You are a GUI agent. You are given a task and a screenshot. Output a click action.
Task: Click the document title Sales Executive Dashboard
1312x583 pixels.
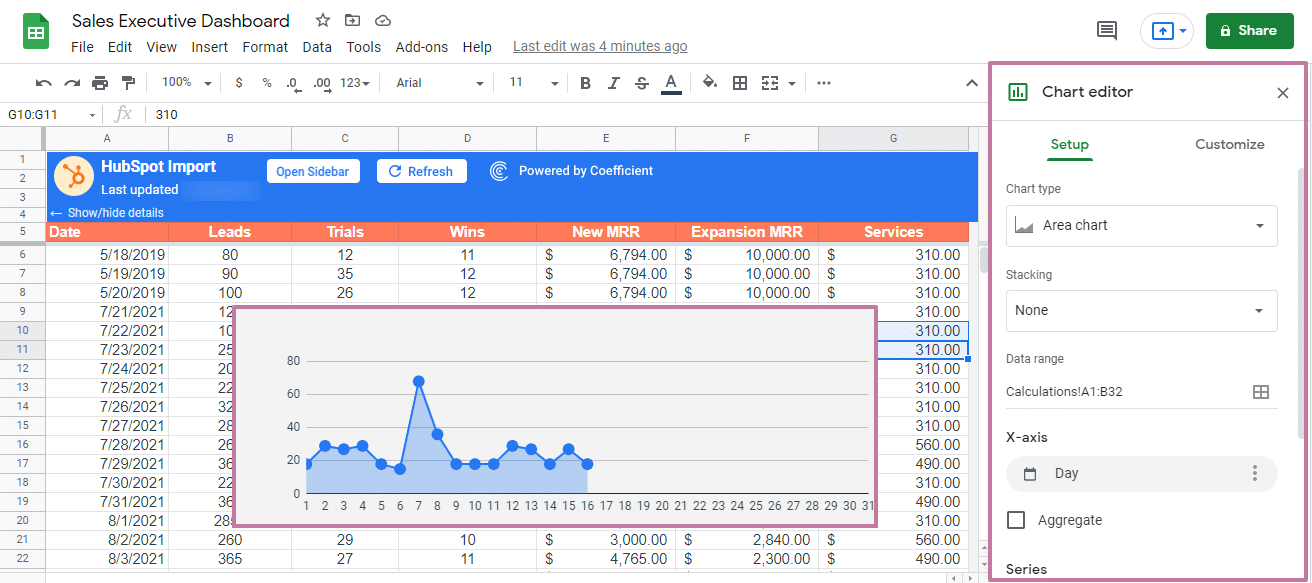[x=181, y=21]
